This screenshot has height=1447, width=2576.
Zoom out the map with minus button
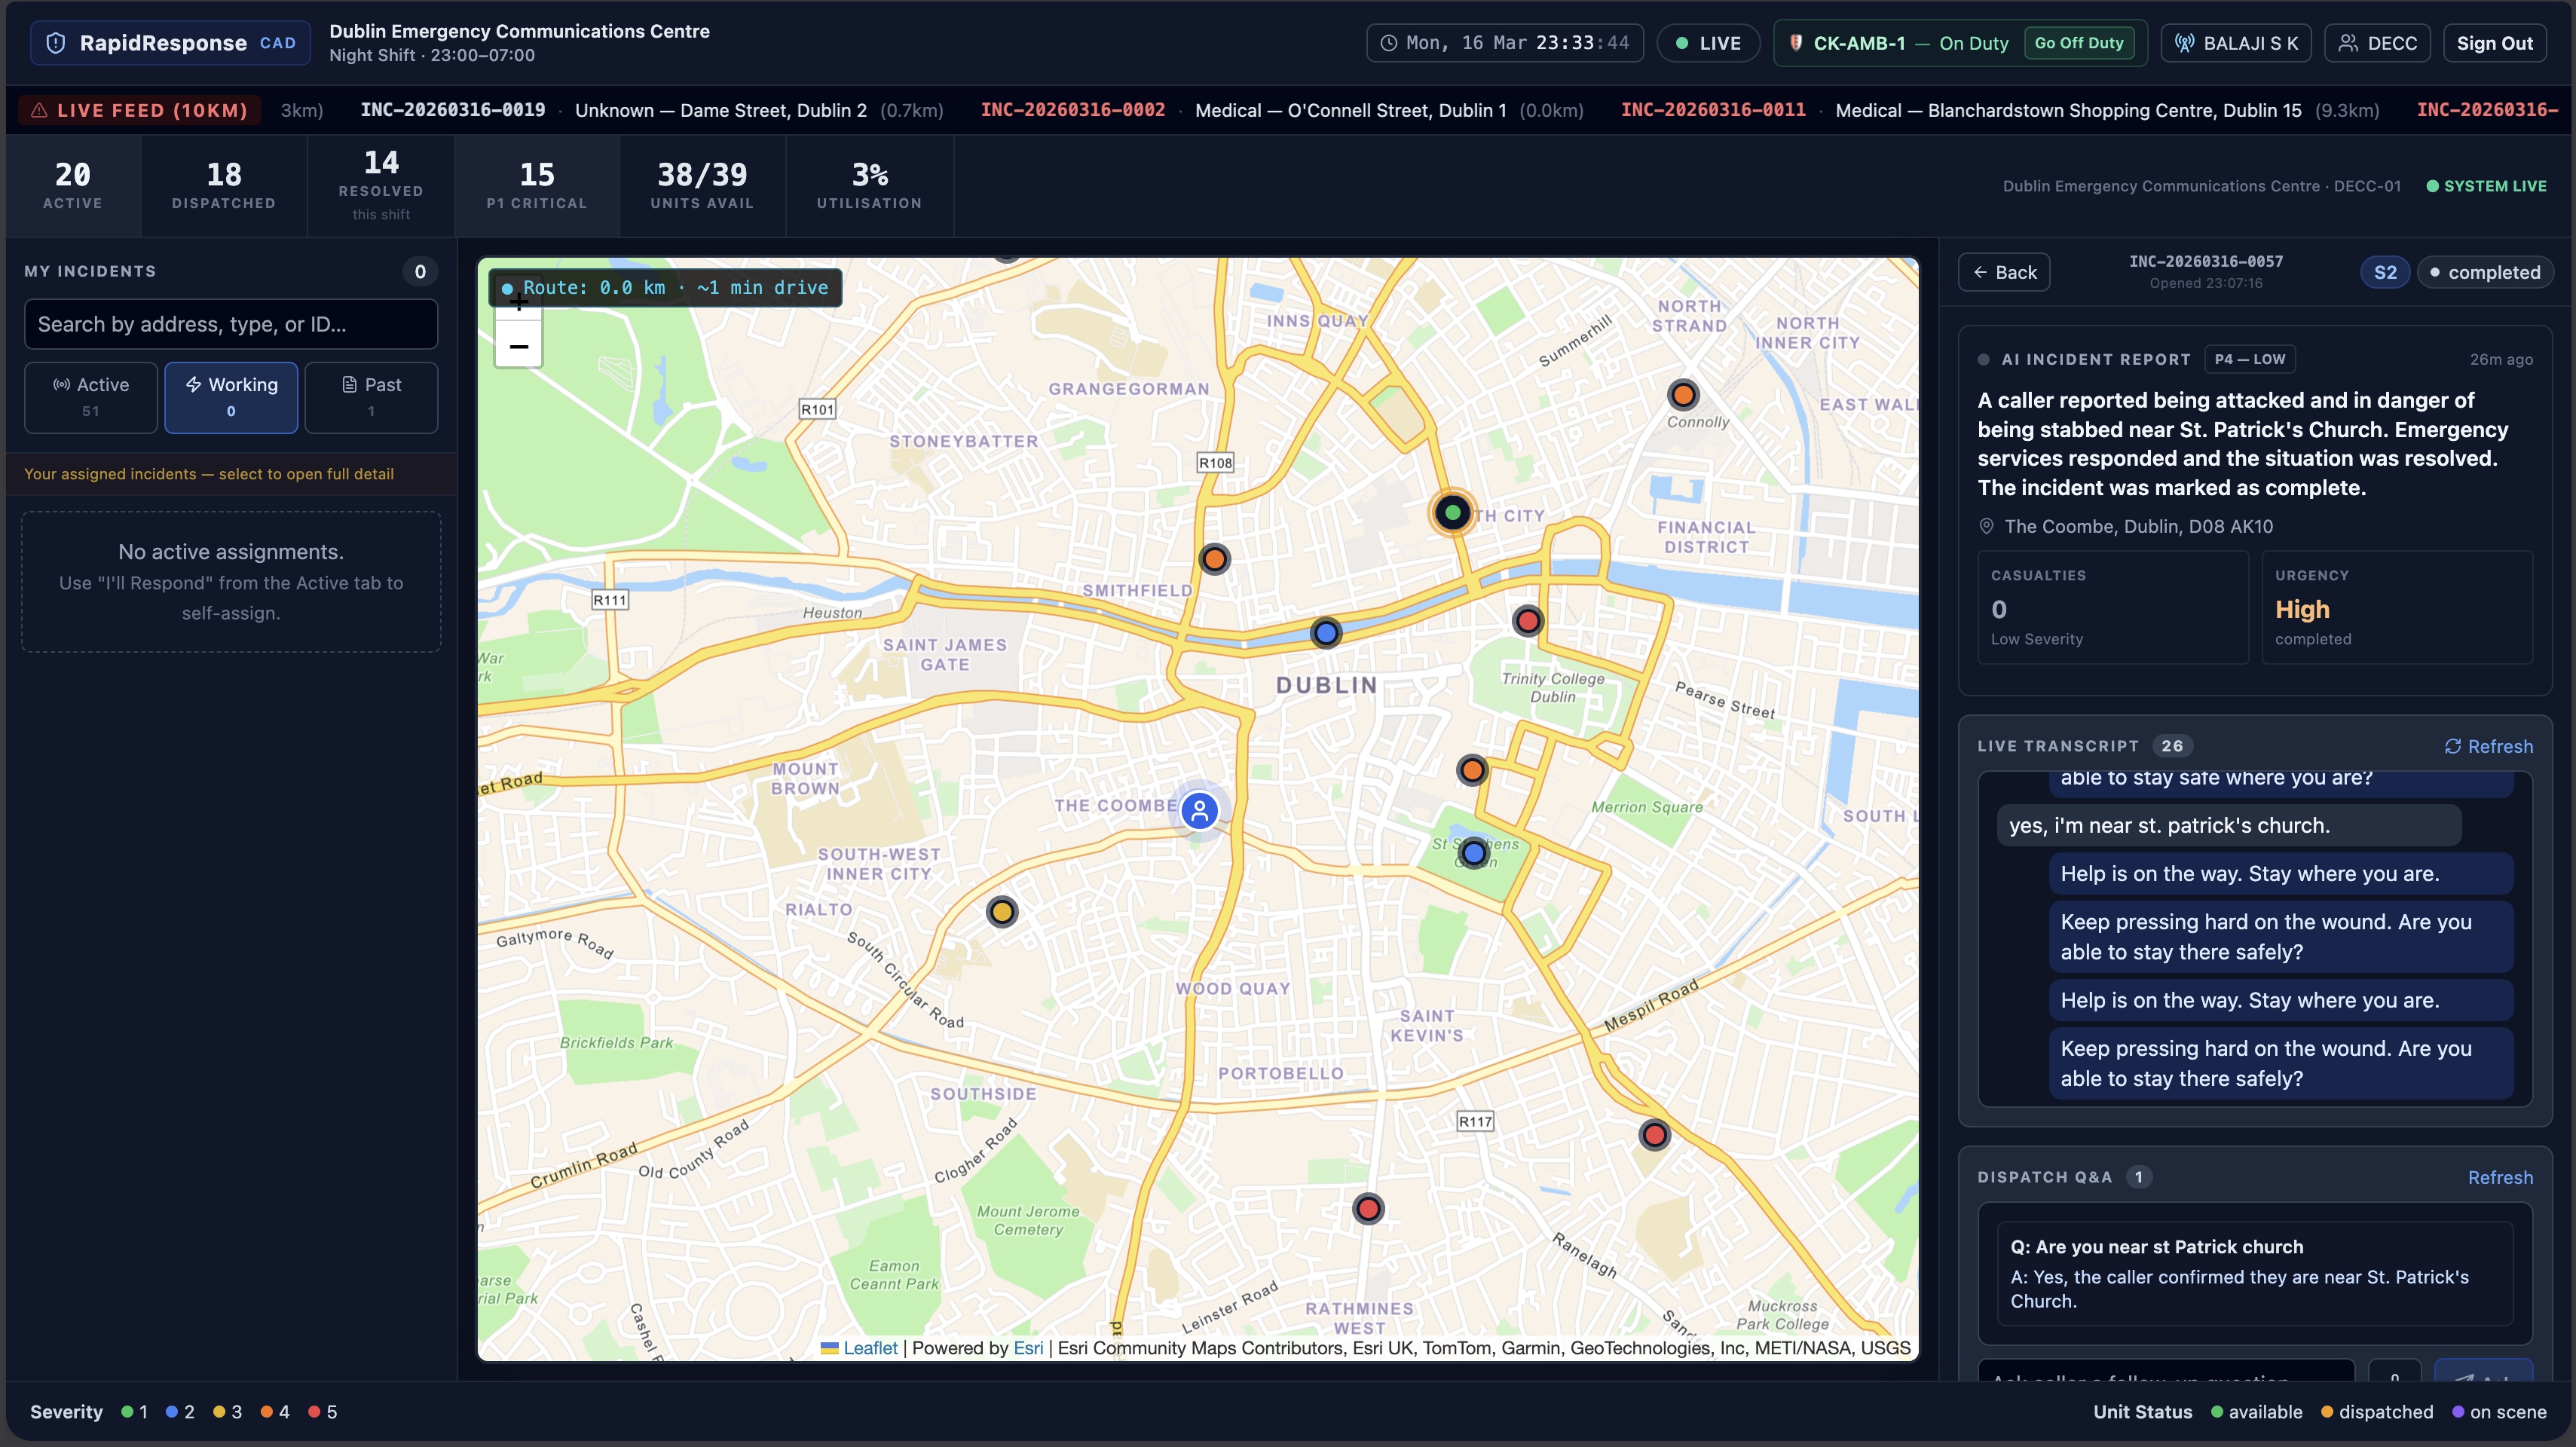coord(518,347)
